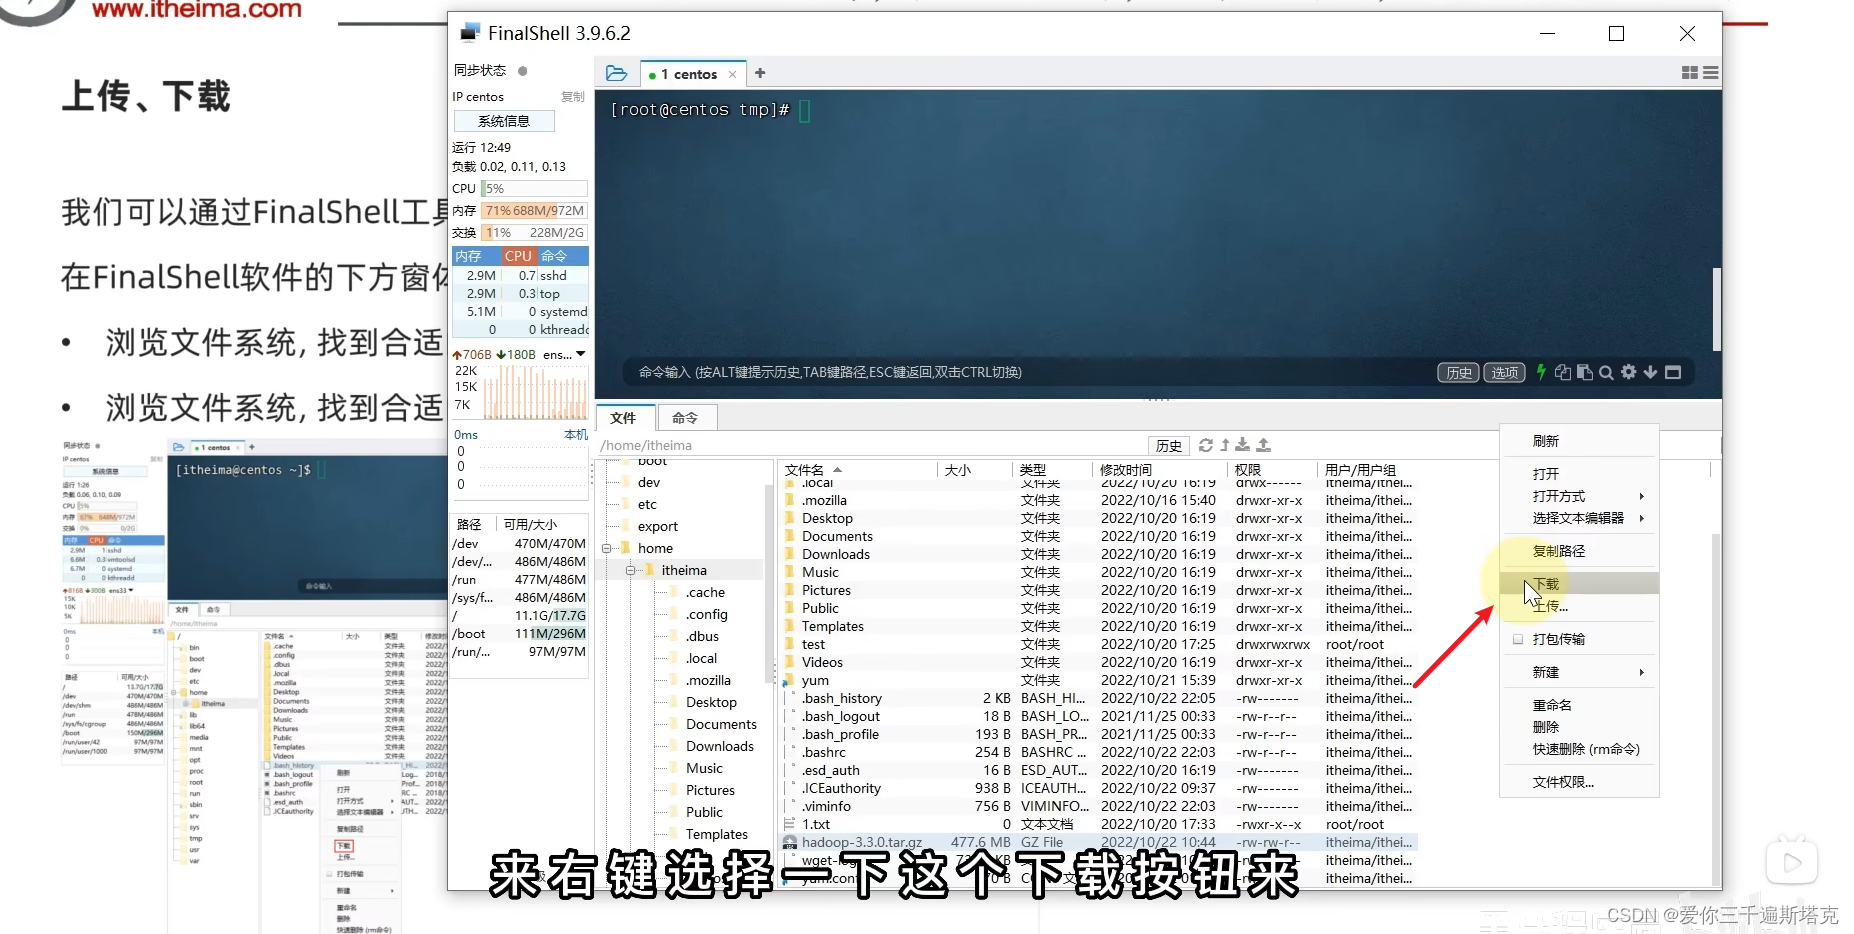Viewport: 1854px width, 934px height.
Task: Switch to the 命令 tab
Action: [686, 417]
